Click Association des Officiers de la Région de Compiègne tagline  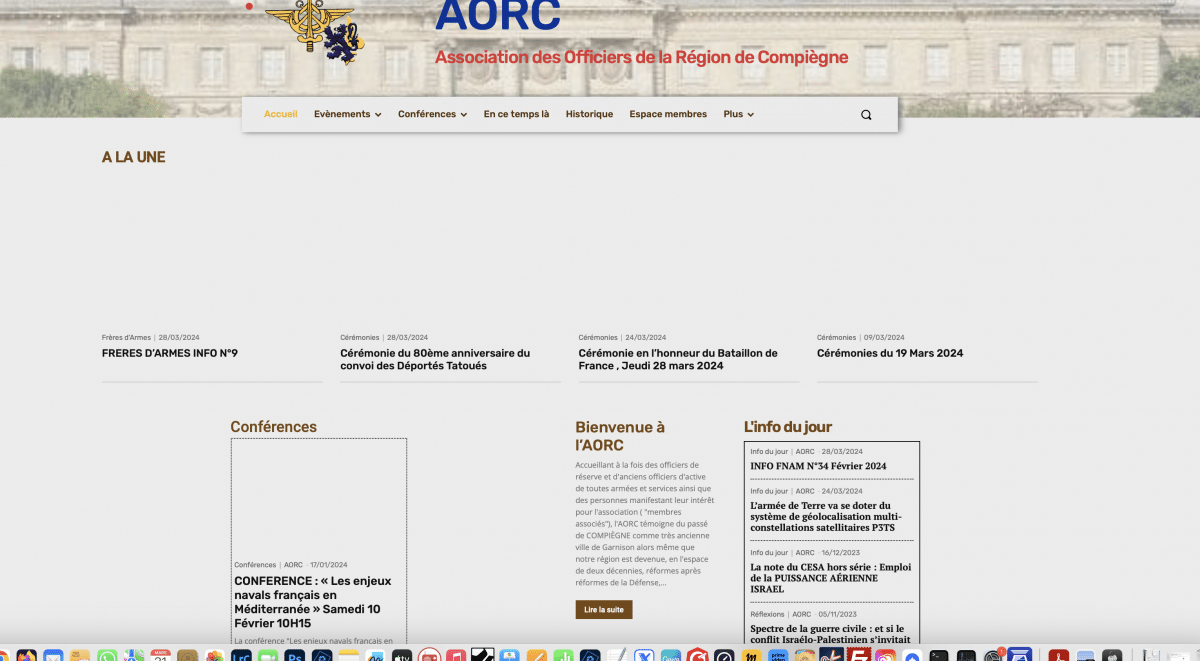pos(641,58)
